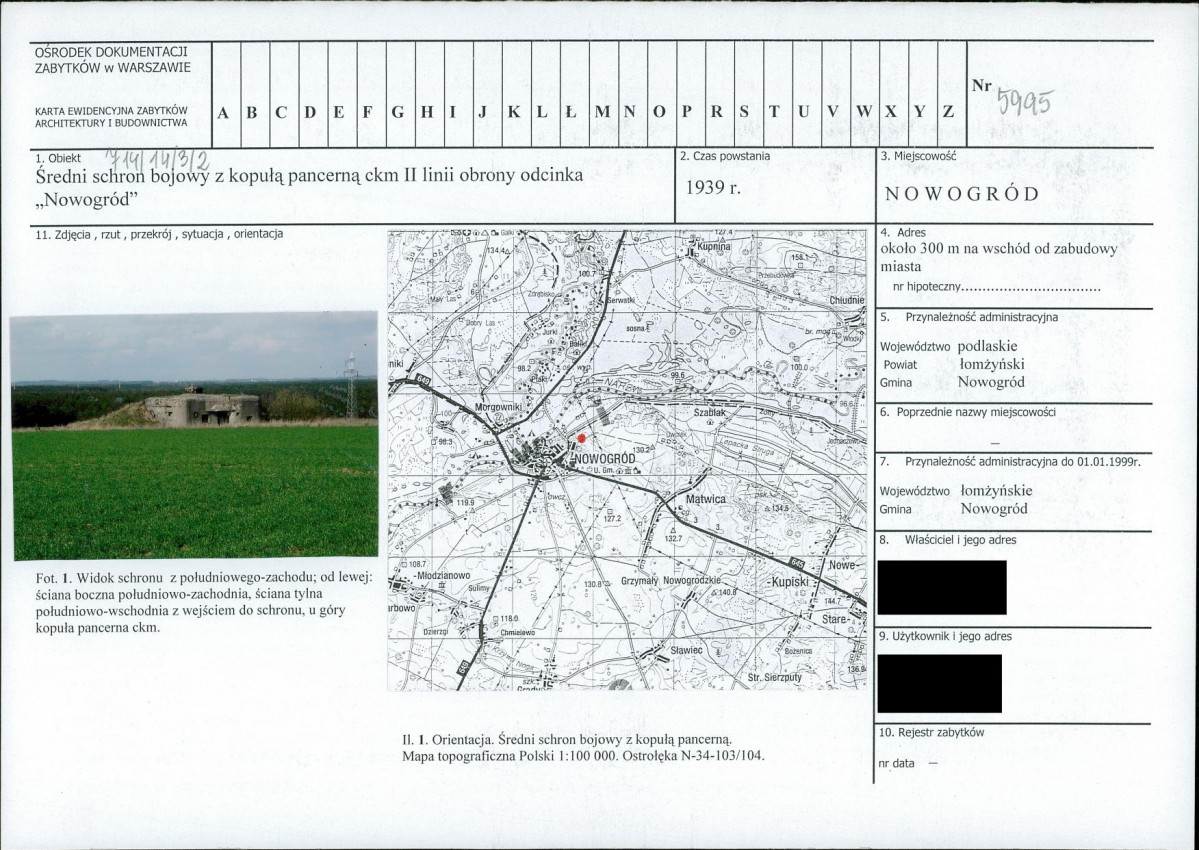
Task: Select "KARTA EWIDENCYJNA ZABYTKÓW ARCHITEKTURY I BUDOWNICTWA" text
Action: coord(111,116)
